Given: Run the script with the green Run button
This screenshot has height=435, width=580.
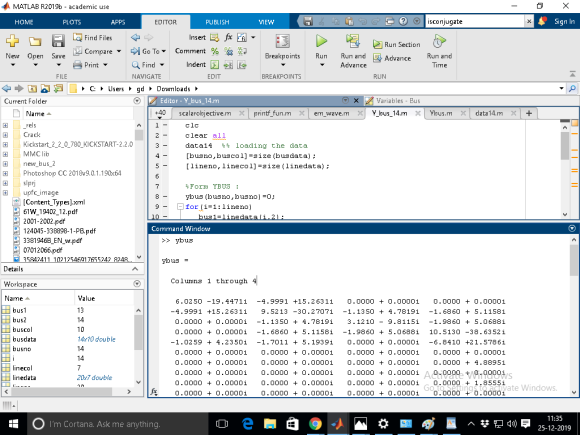Looking at the screenshot, I should [x=321, y=41].
